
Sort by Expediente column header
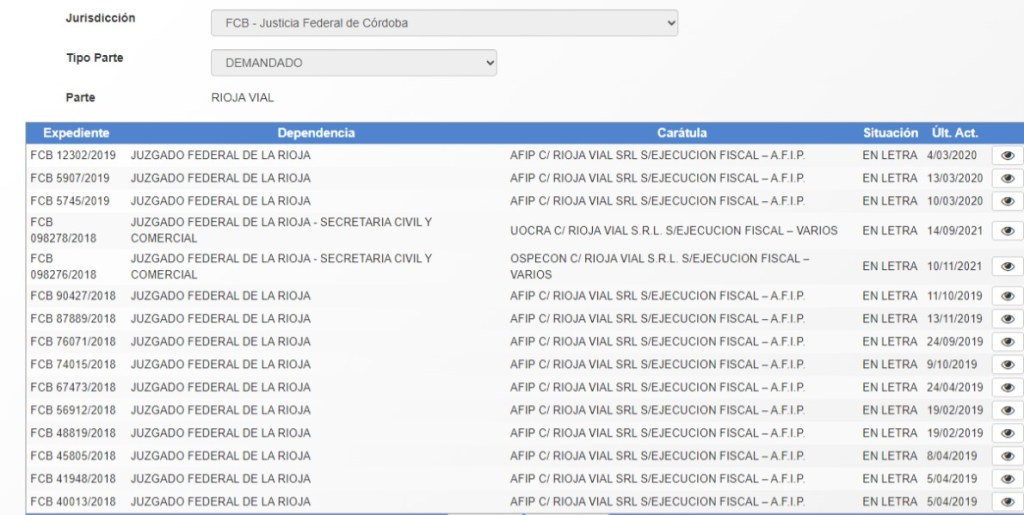(76, 133)
